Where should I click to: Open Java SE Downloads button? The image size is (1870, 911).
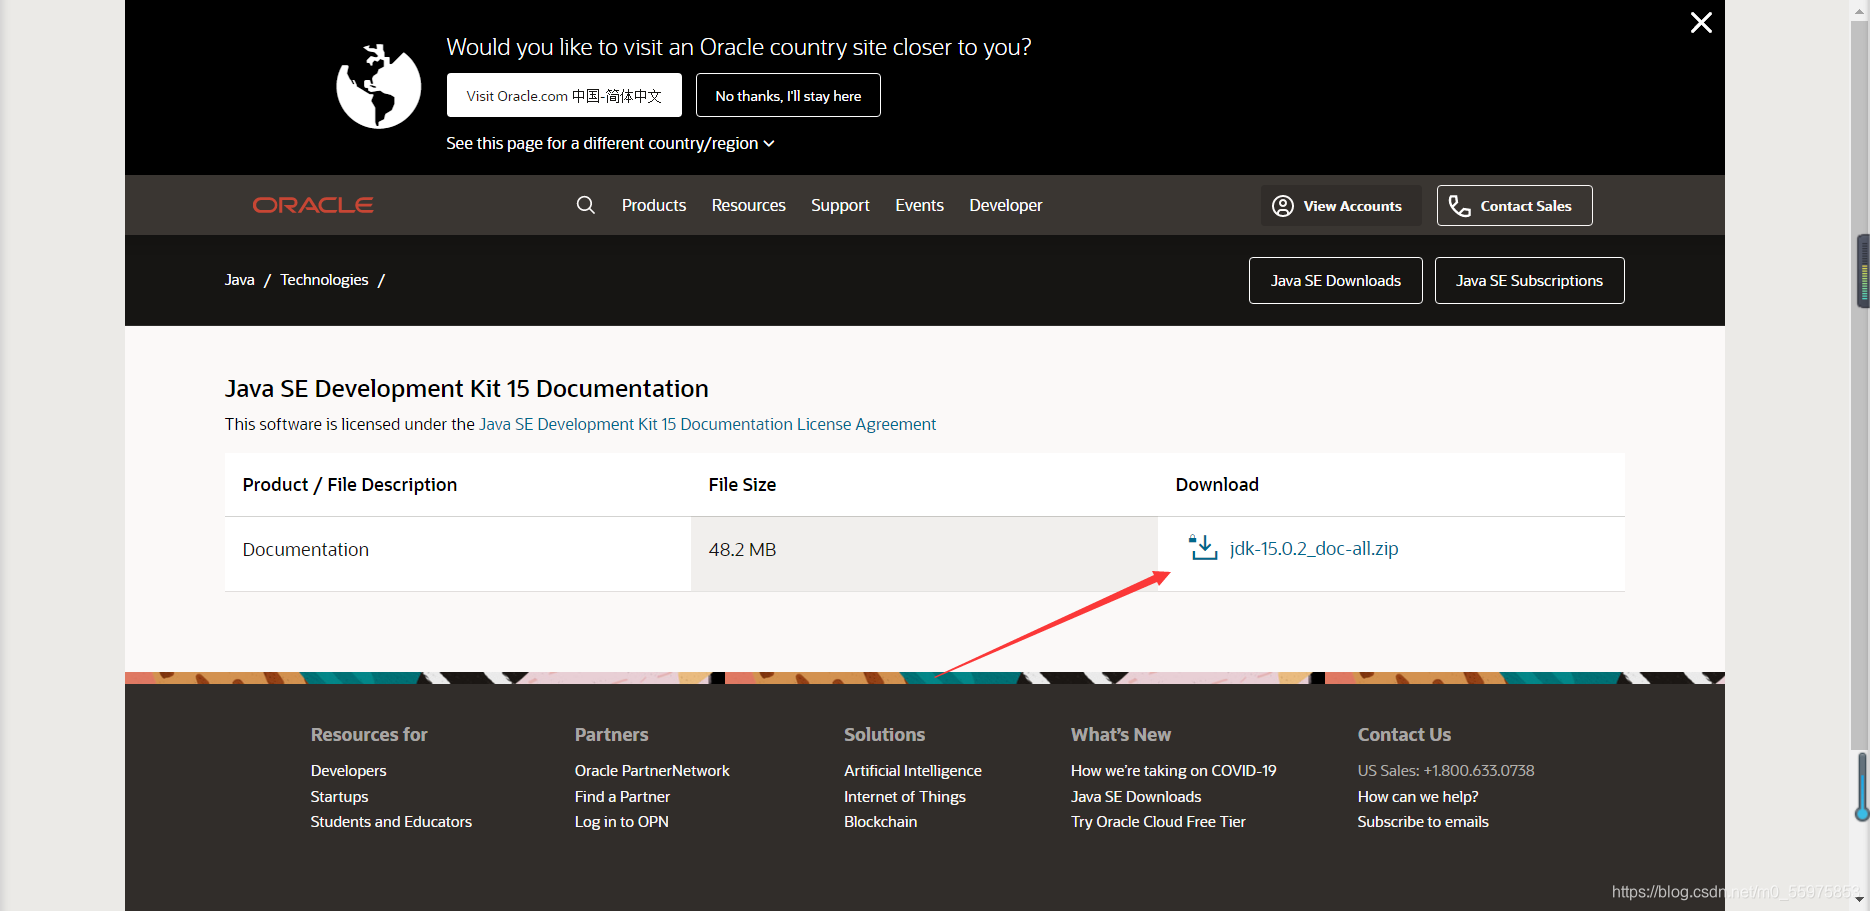click(x=1336, y=281)
